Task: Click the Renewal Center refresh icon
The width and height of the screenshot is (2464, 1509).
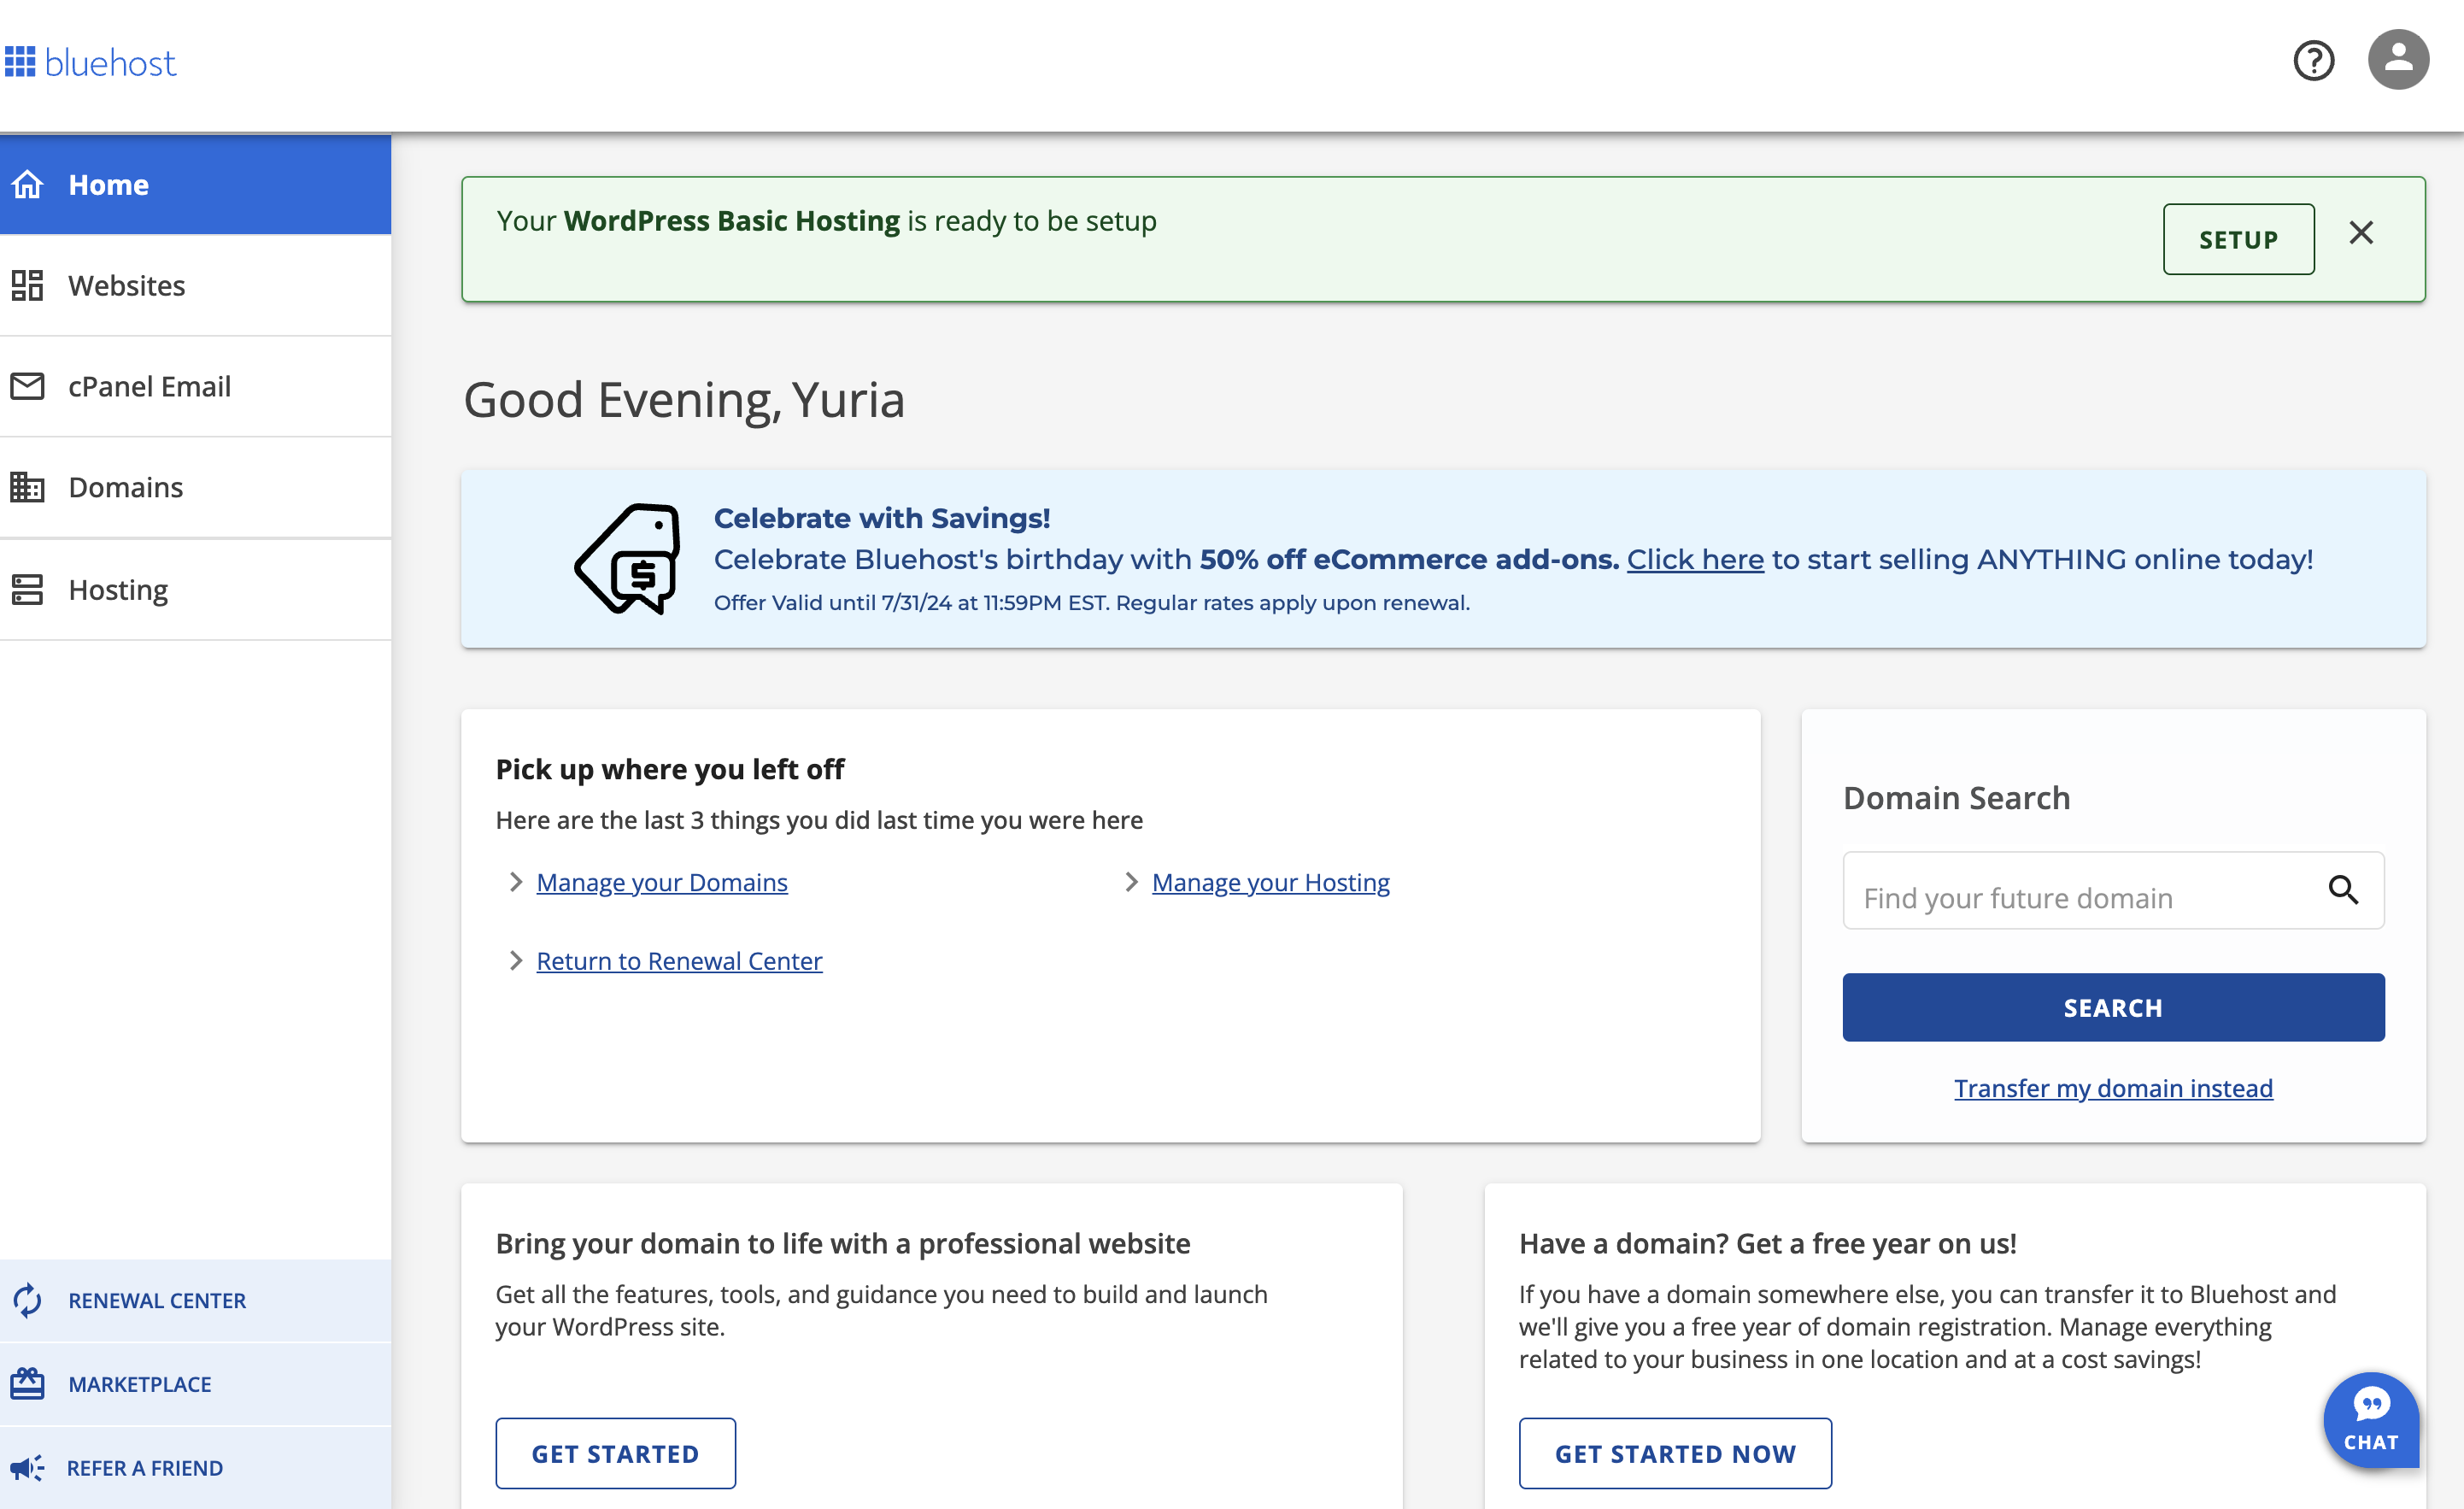Action: pyautogui.click(x=27, y=1300)
